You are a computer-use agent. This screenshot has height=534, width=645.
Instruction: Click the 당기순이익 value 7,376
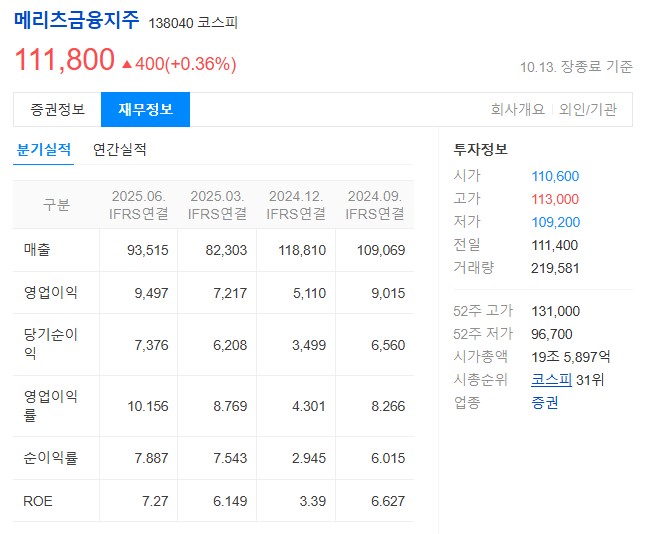(x=151, y=345)
